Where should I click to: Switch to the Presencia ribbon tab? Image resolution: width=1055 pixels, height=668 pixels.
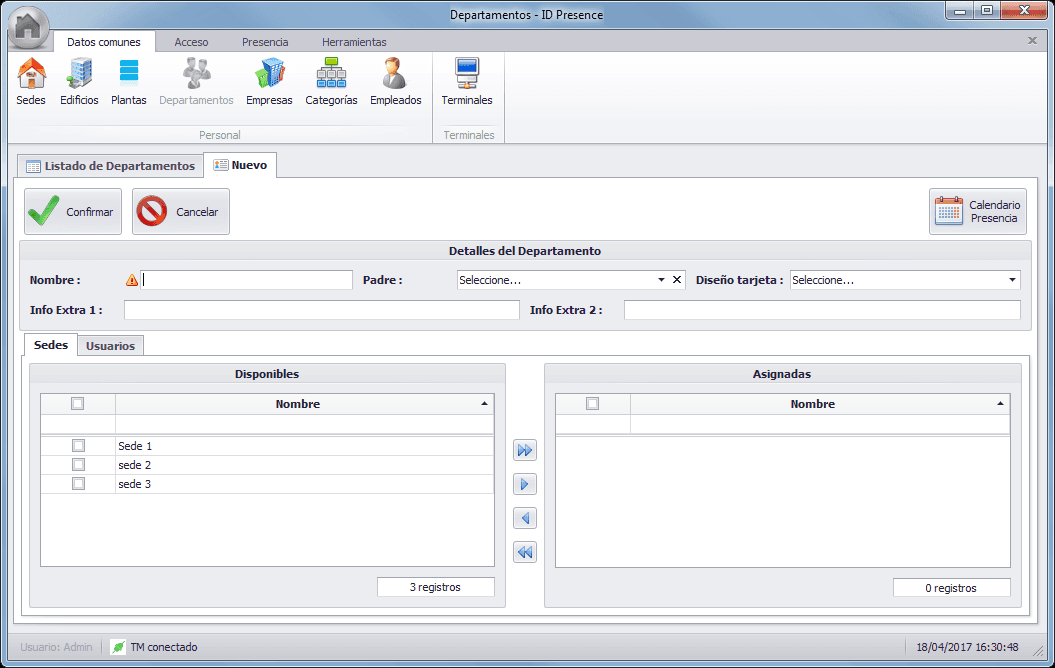click(x=265, y=42)
